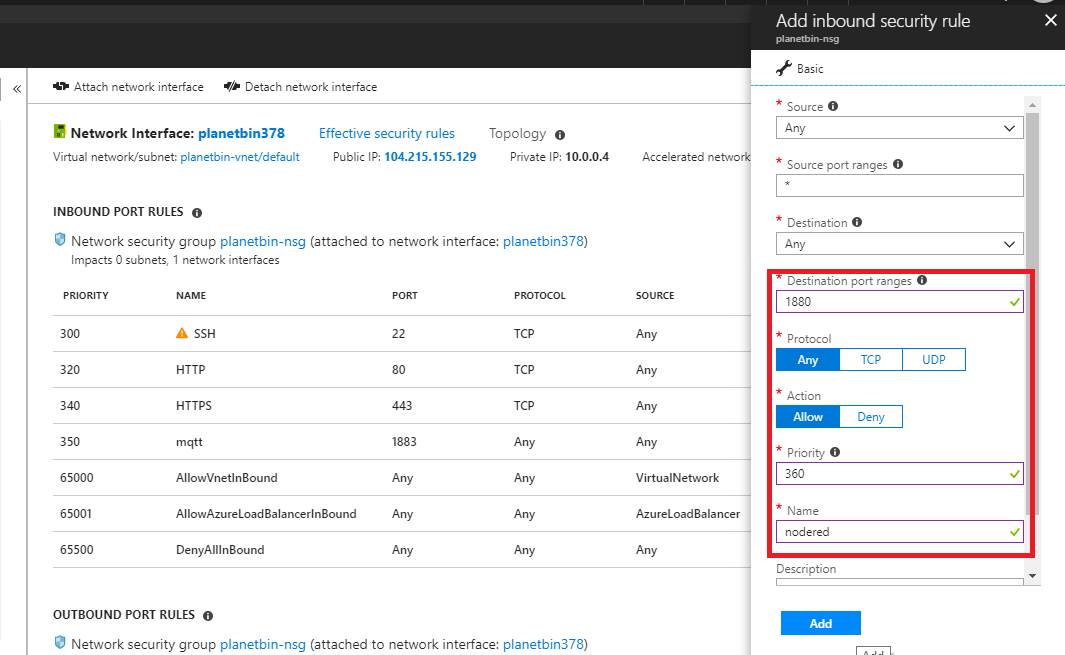Collapse the sidebar using the double-chevron icon
This screenshot has width=1065, height=655.
click(x=17, y=88)
